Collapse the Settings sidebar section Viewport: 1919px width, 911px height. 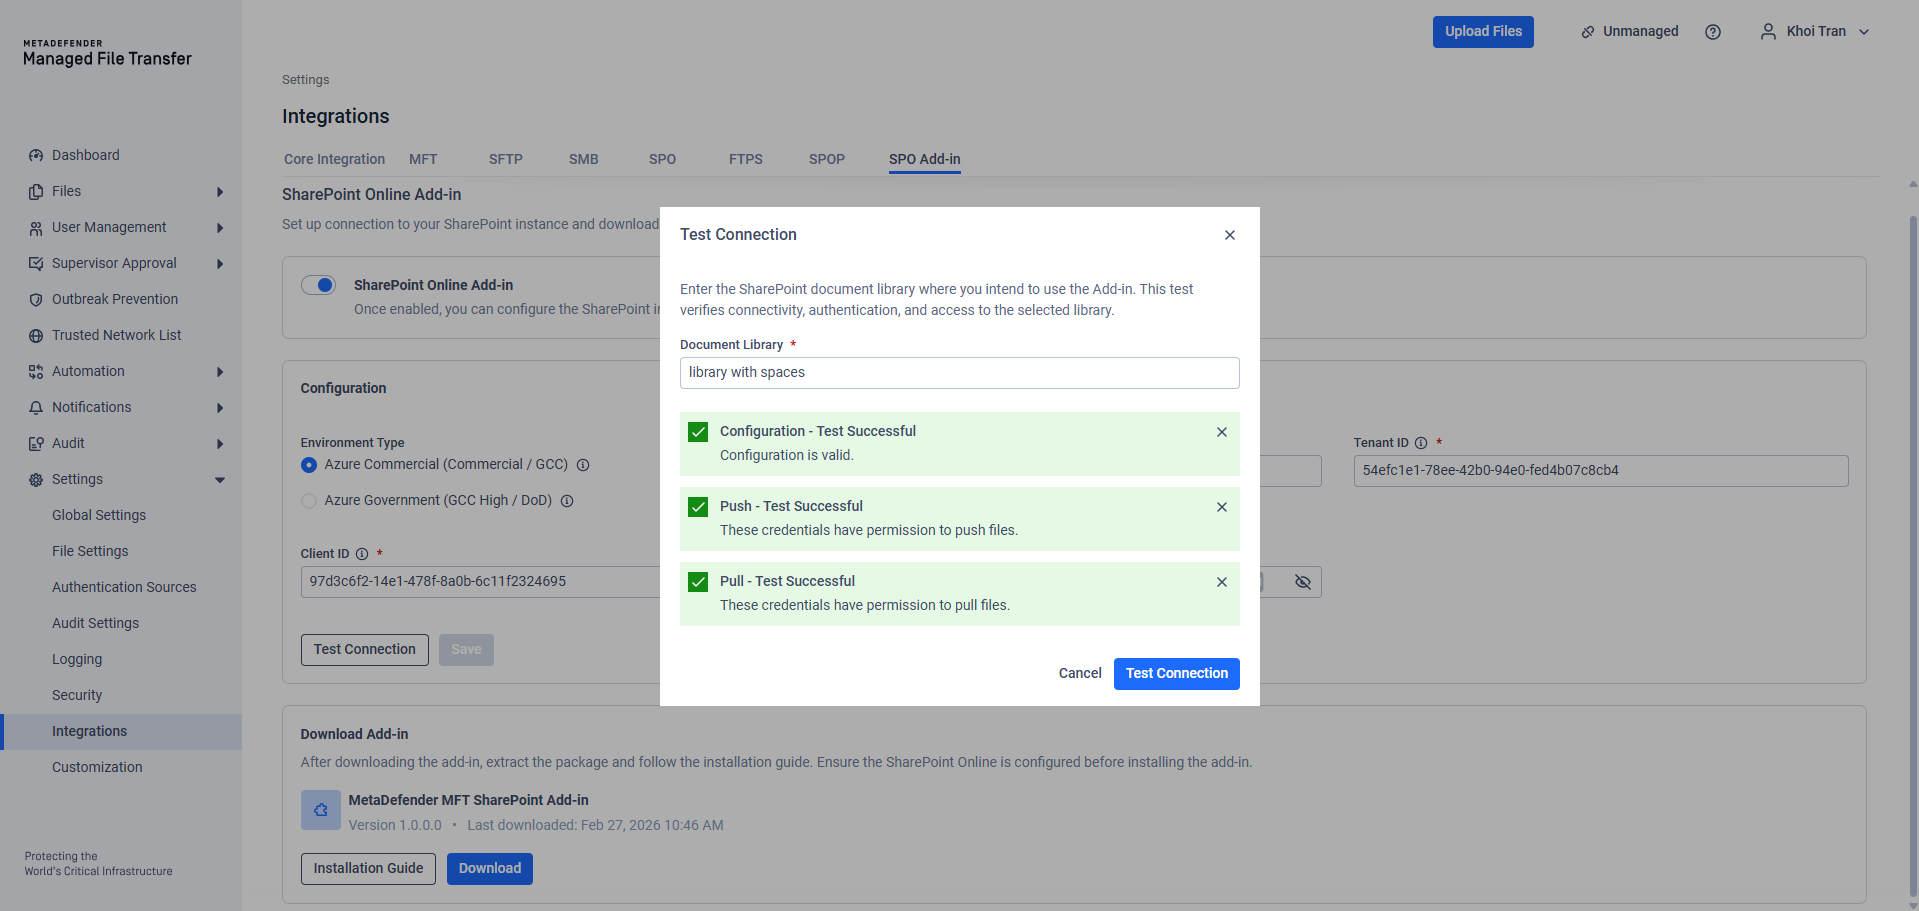(x=219, y=480)
